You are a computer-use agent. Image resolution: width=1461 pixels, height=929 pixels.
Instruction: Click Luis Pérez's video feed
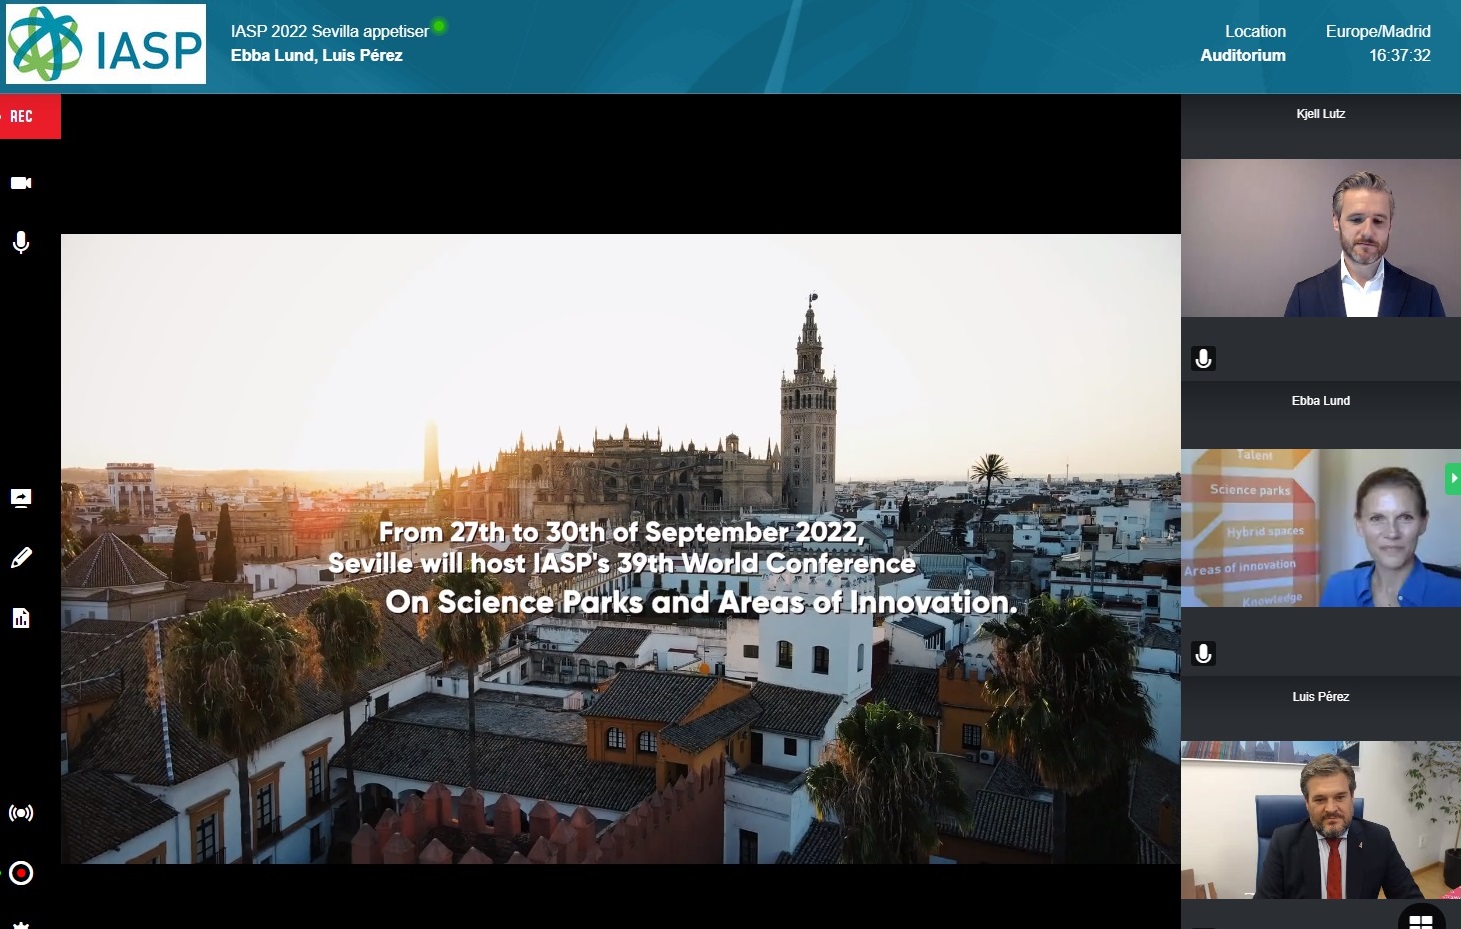coord(1320,820)
